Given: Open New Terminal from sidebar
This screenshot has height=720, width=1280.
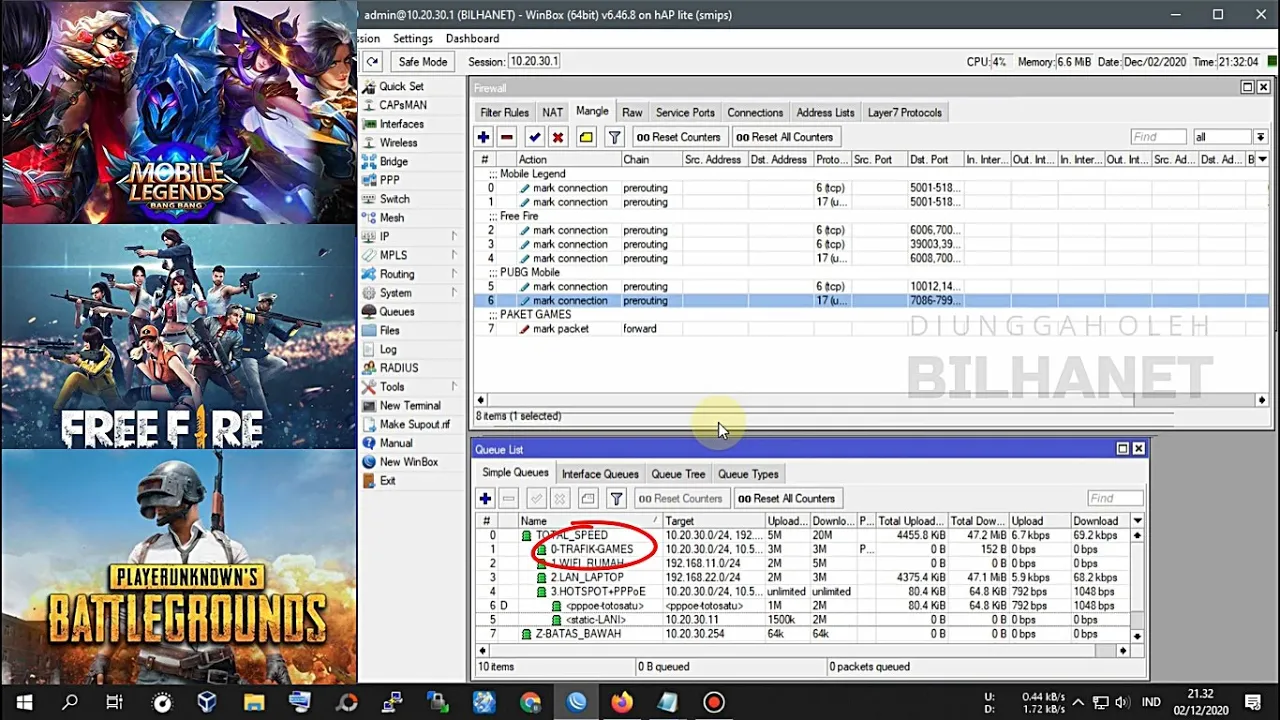Looking at the screenshot, I should (x=409, y=405).
